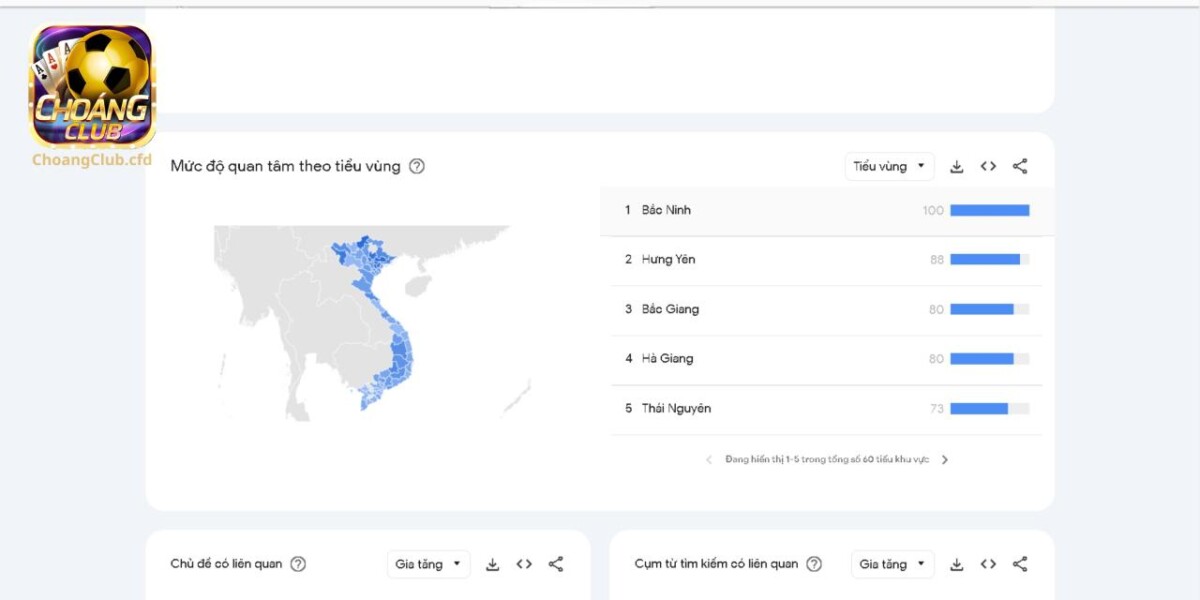The width and height of the screenshot is (1200, 600).
Task: Share the Chủ đề có liên quan panel
Action: pyautogui.click(x=556, y=563)
